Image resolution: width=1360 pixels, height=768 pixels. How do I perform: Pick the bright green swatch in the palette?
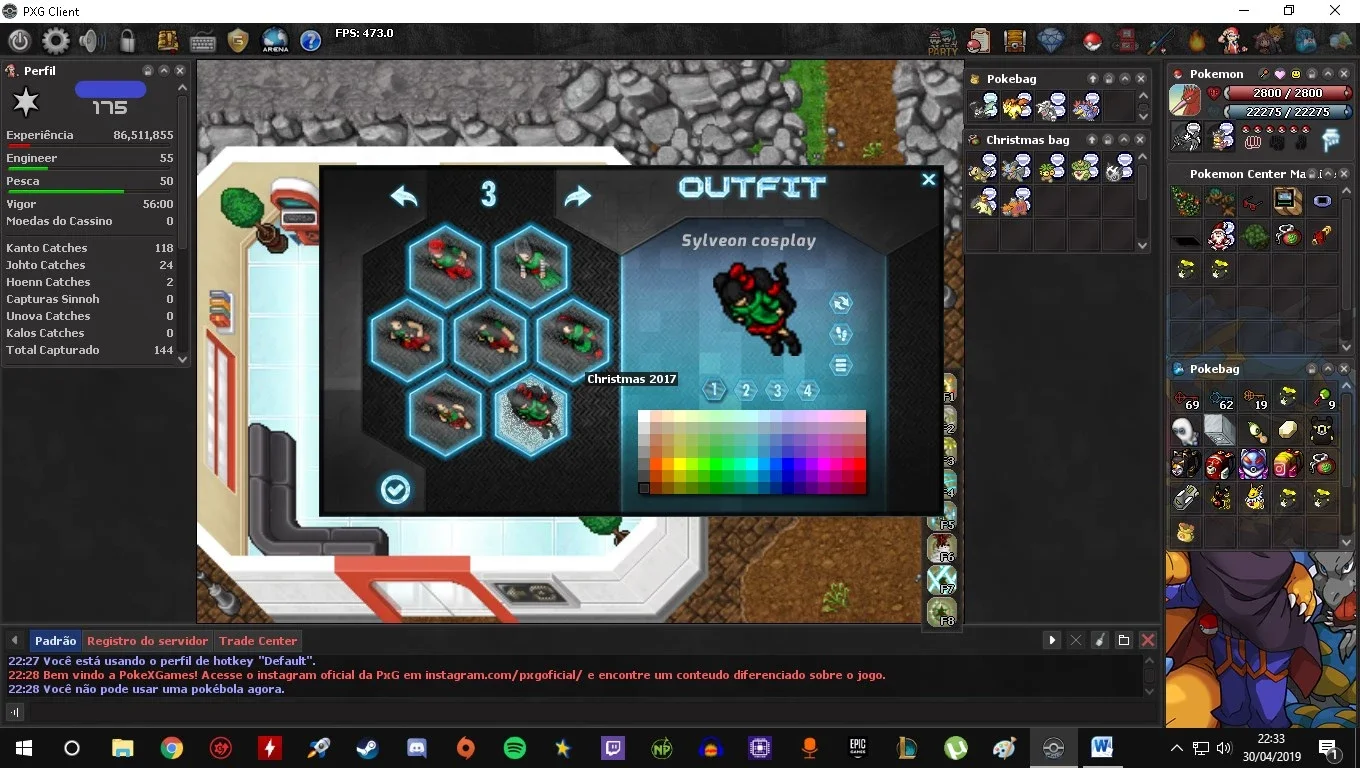(x=716, y=464)
